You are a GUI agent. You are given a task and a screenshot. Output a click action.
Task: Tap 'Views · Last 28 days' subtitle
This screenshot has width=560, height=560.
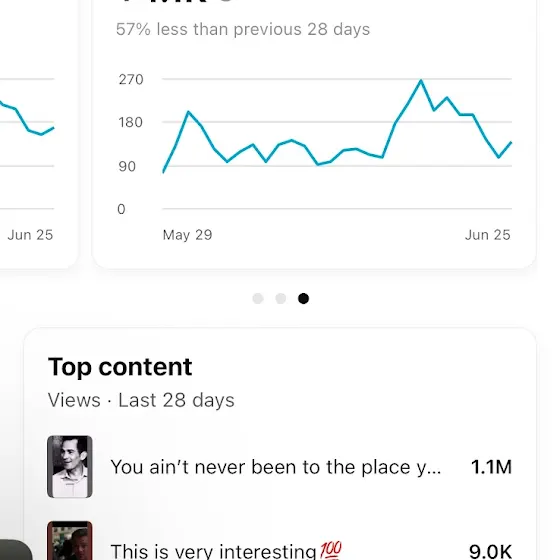pyautogui.click(x=141, y=400)
